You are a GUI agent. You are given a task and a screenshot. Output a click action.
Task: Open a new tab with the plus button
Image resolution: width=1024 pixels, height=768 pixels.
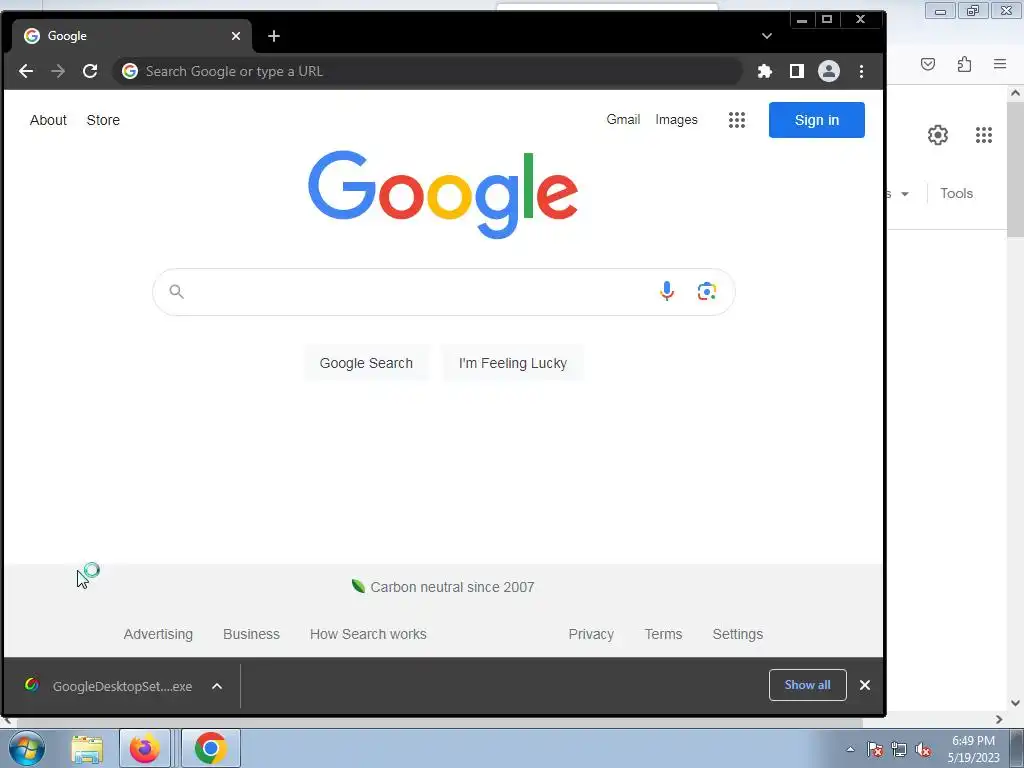click(274, 36)
